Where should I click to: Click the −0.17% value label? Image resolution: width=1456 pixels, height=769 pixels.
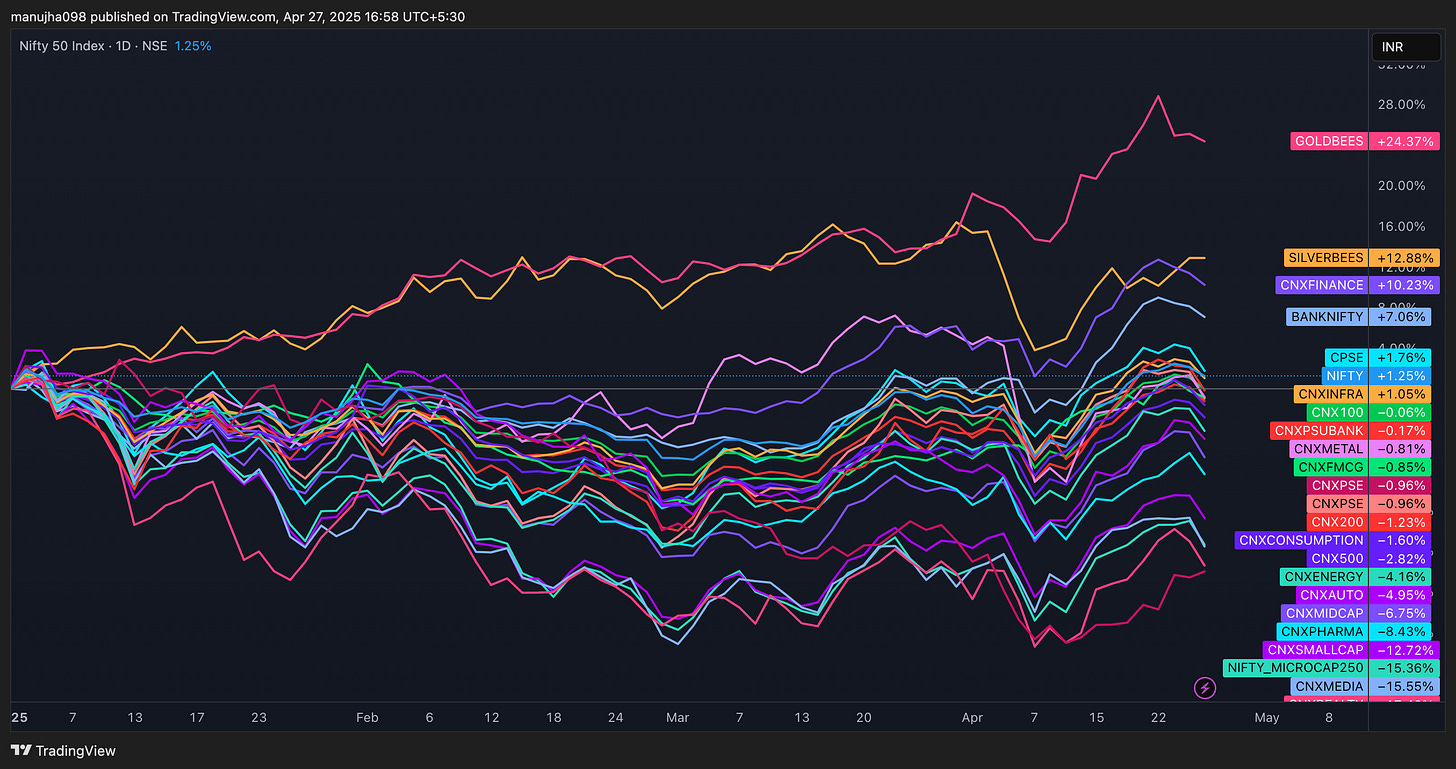[x=1400, y=430]
